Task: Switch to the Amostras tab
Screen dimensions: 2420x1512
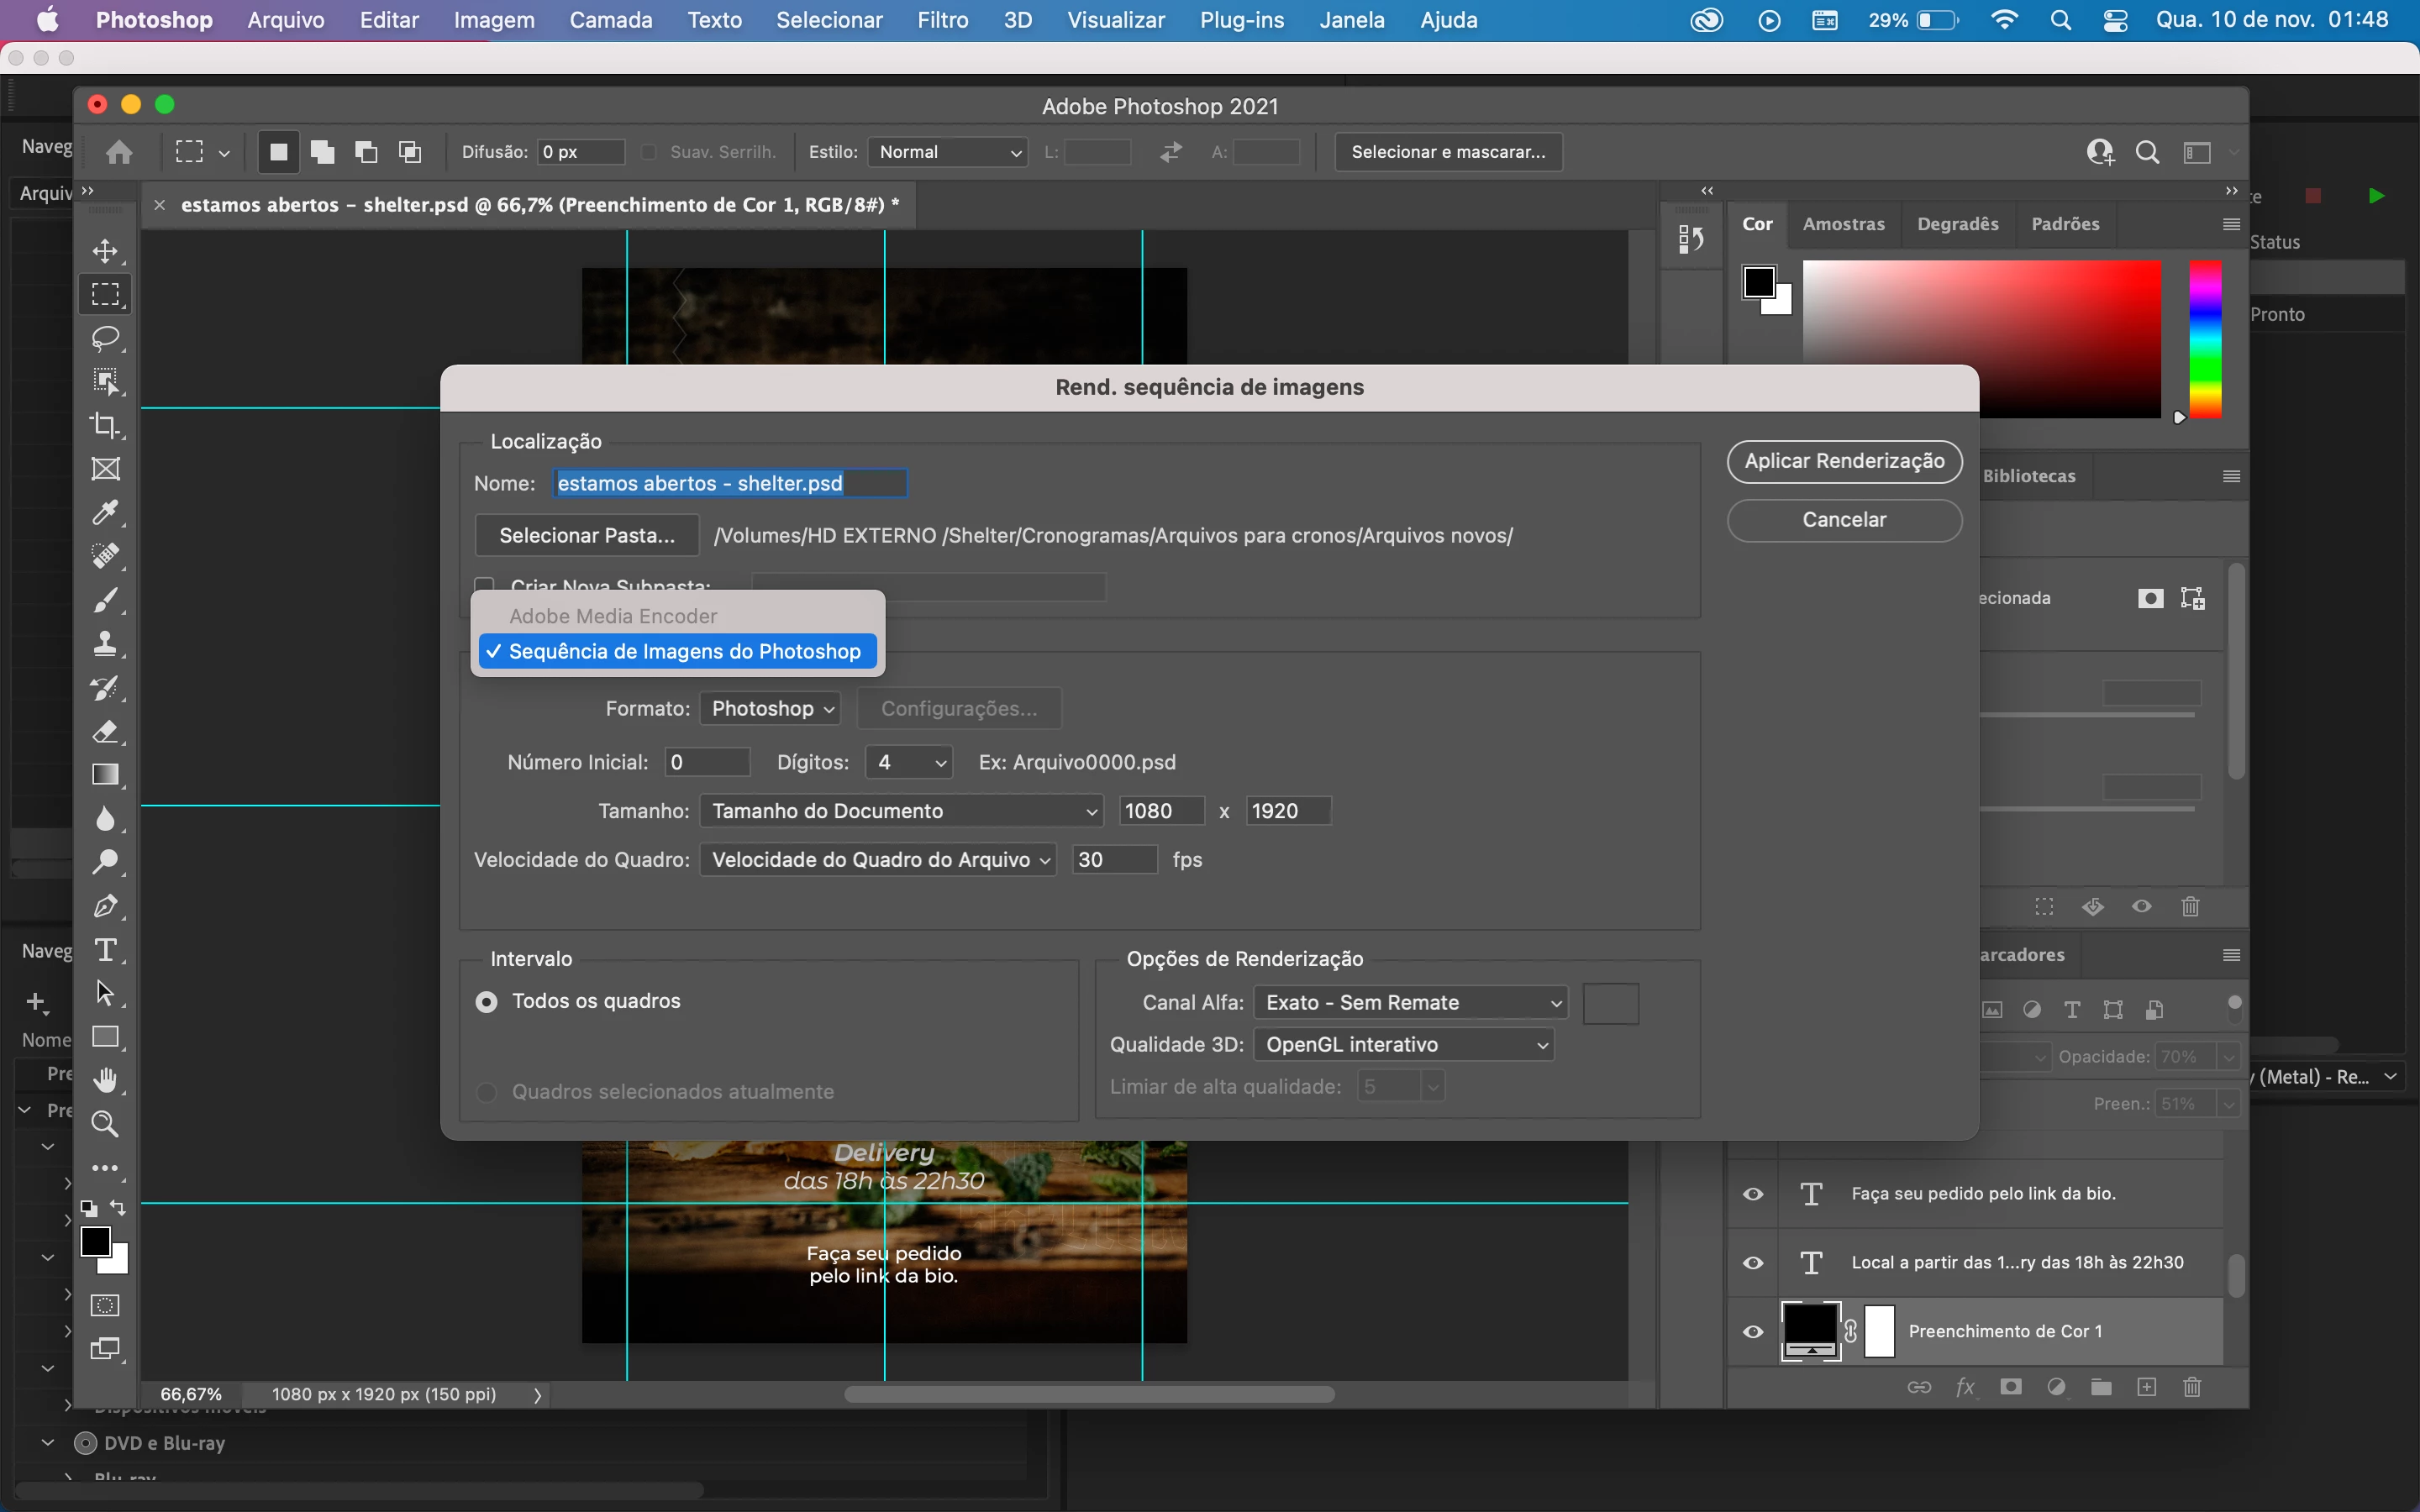Action: pos(1843,224)
